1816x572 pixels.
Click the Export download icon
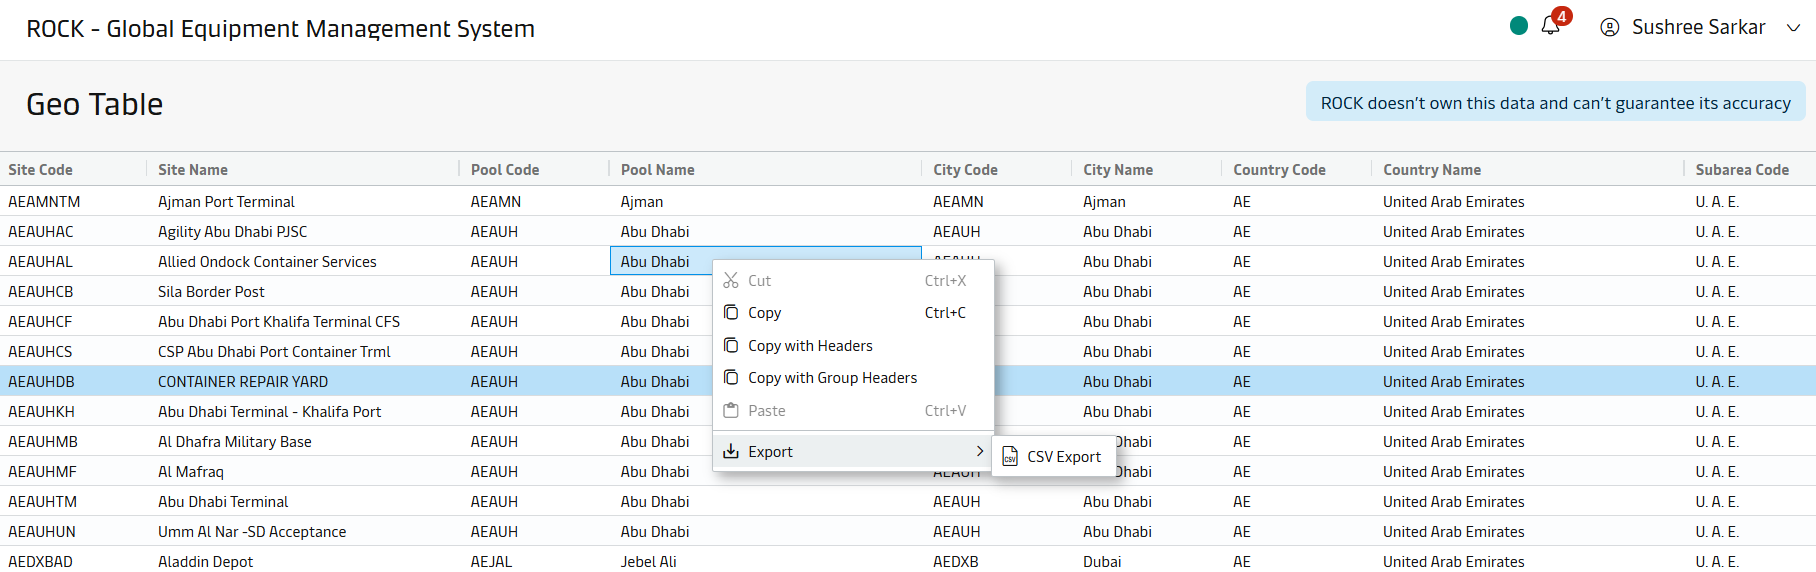pos(731,451)
